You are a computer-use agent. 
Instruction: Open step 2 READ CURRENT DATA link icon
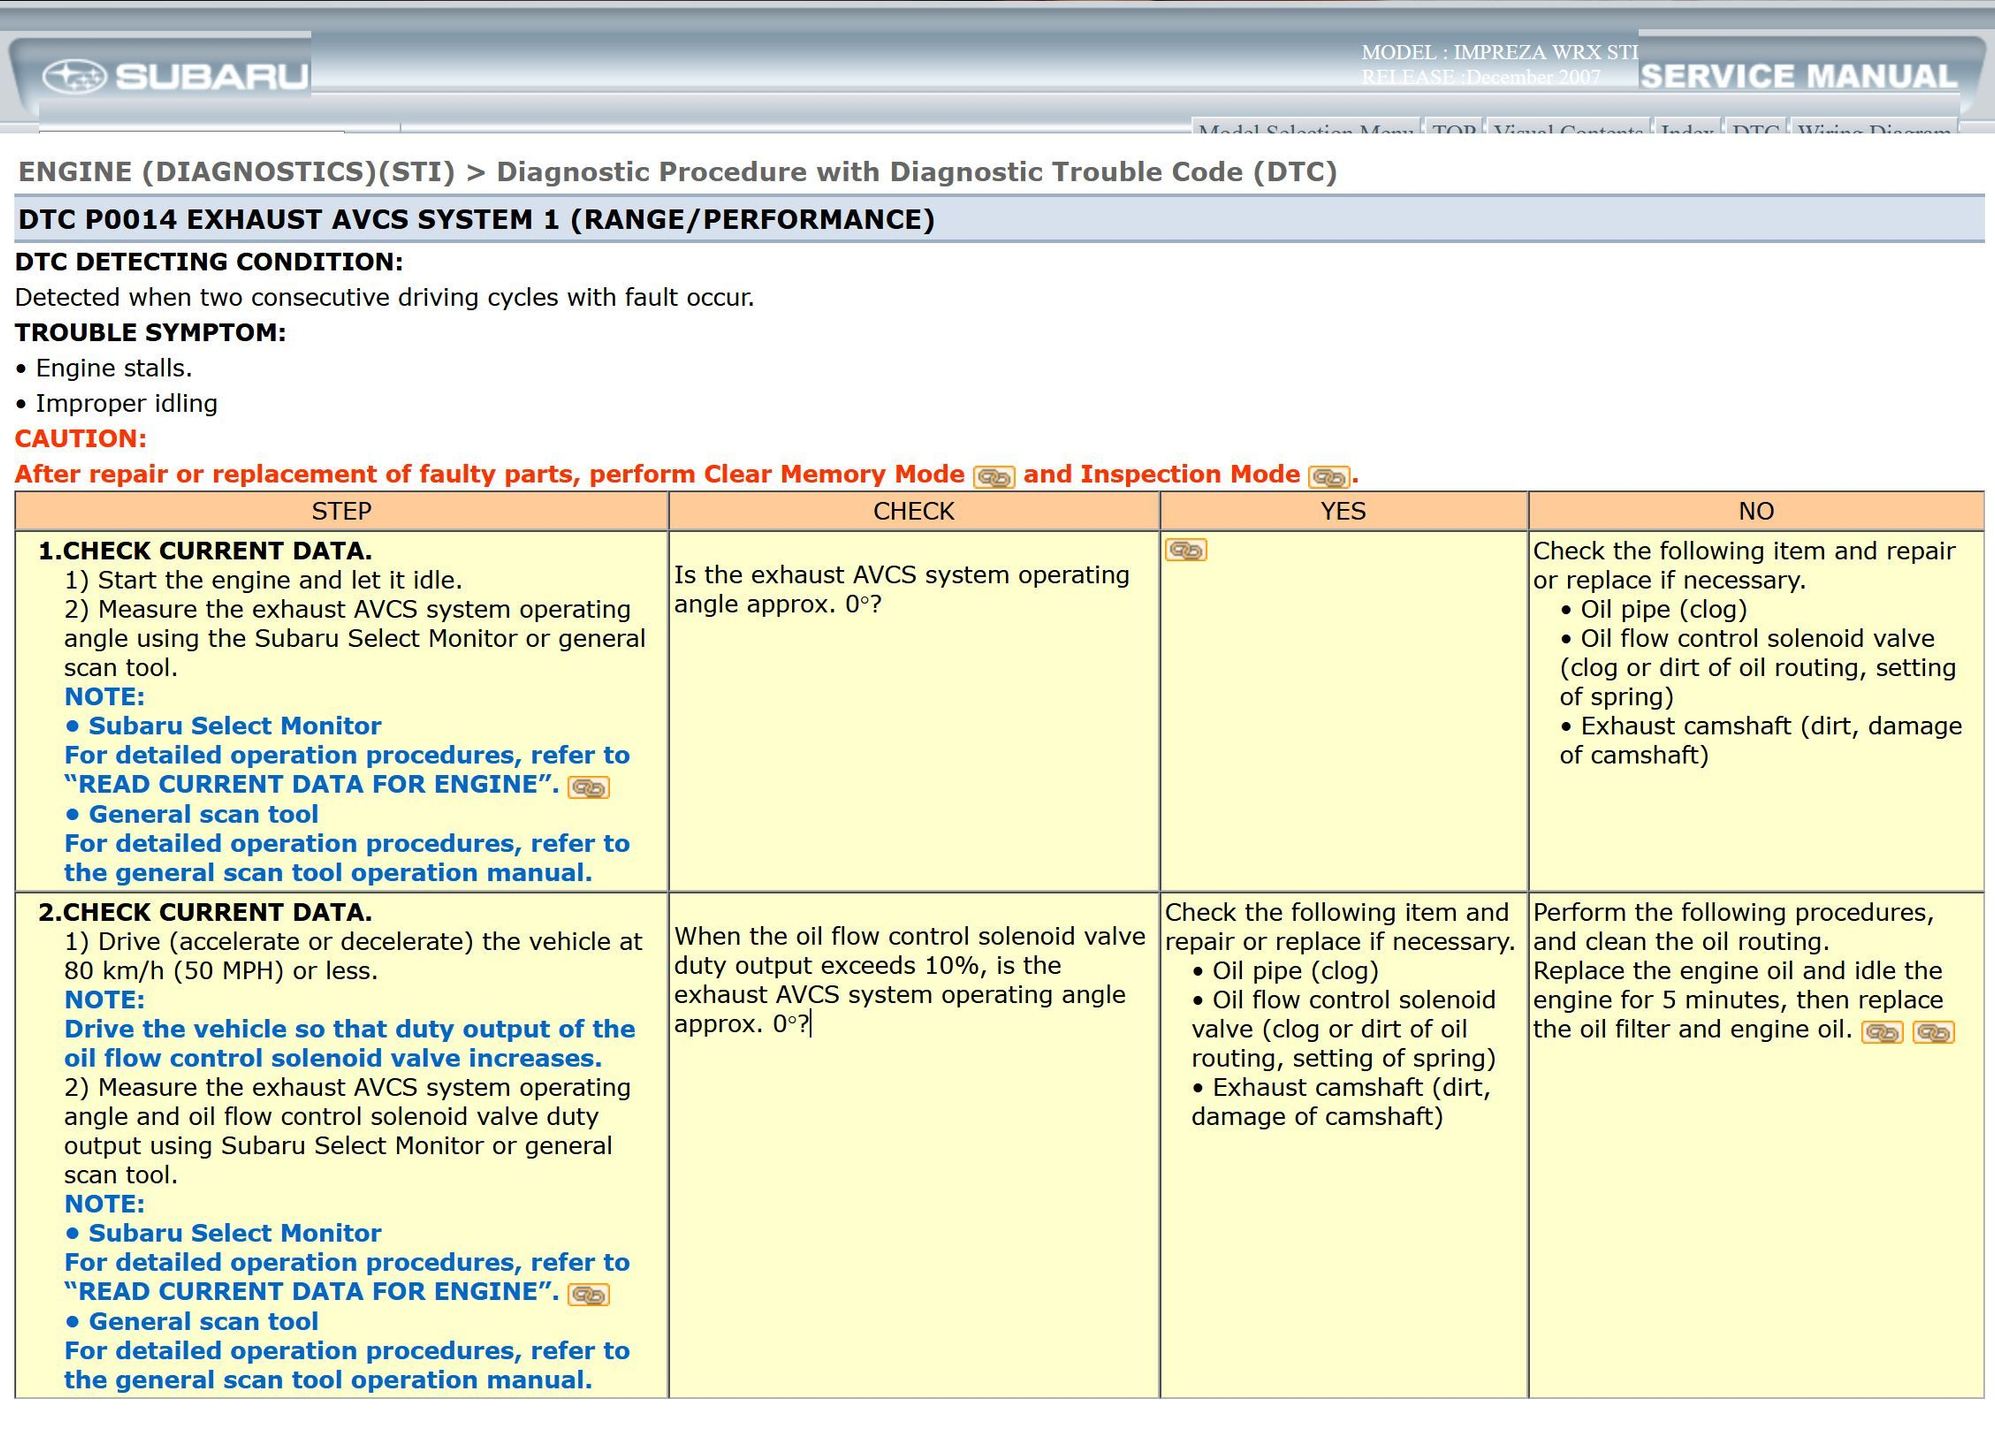[x=588, y=1294]
